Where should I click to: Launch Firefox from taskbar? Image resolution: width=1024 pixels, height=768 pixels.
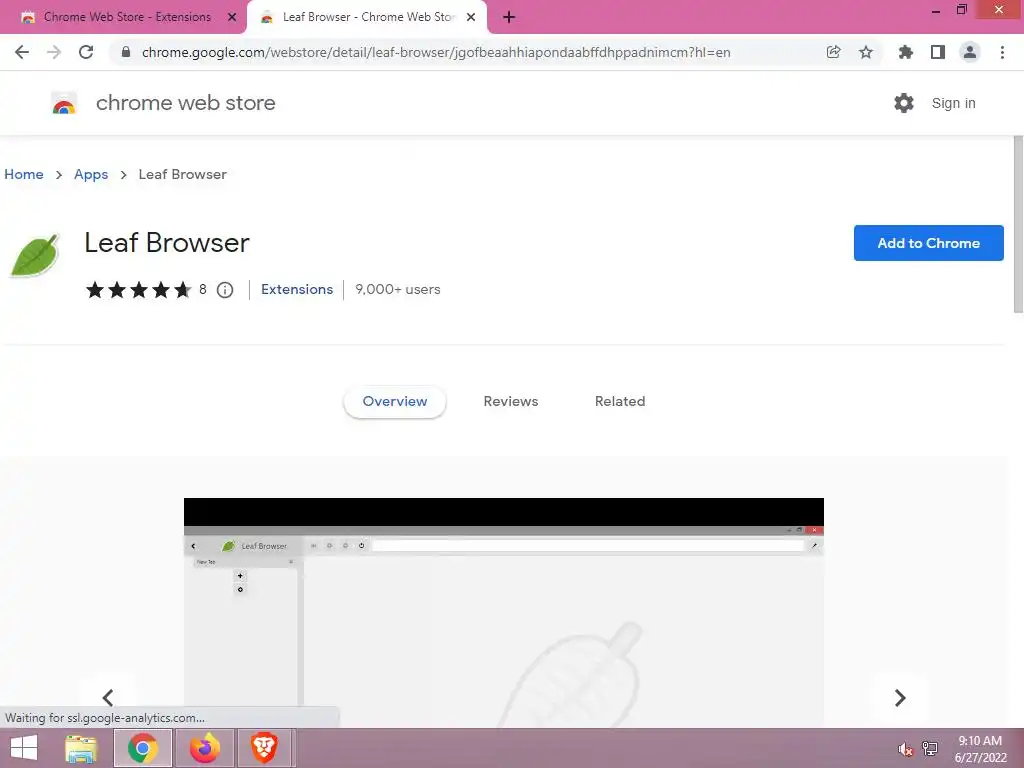[204, 748]
